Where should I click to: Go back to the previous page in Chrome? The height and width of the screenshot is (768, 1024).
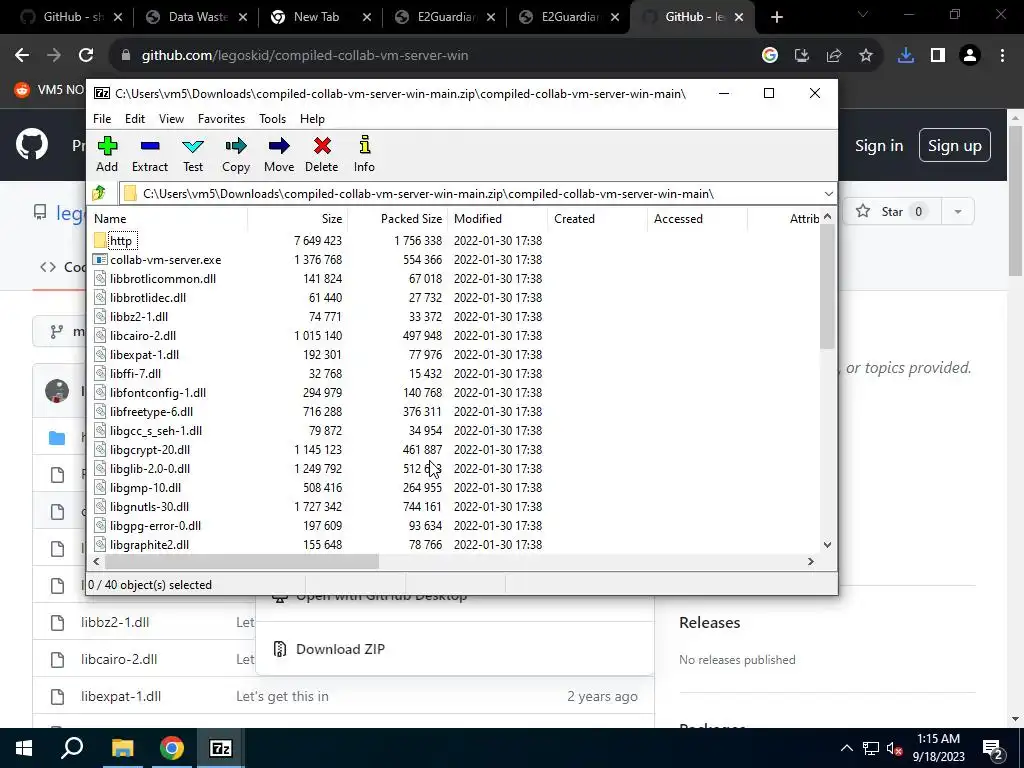tap(22, 56)
